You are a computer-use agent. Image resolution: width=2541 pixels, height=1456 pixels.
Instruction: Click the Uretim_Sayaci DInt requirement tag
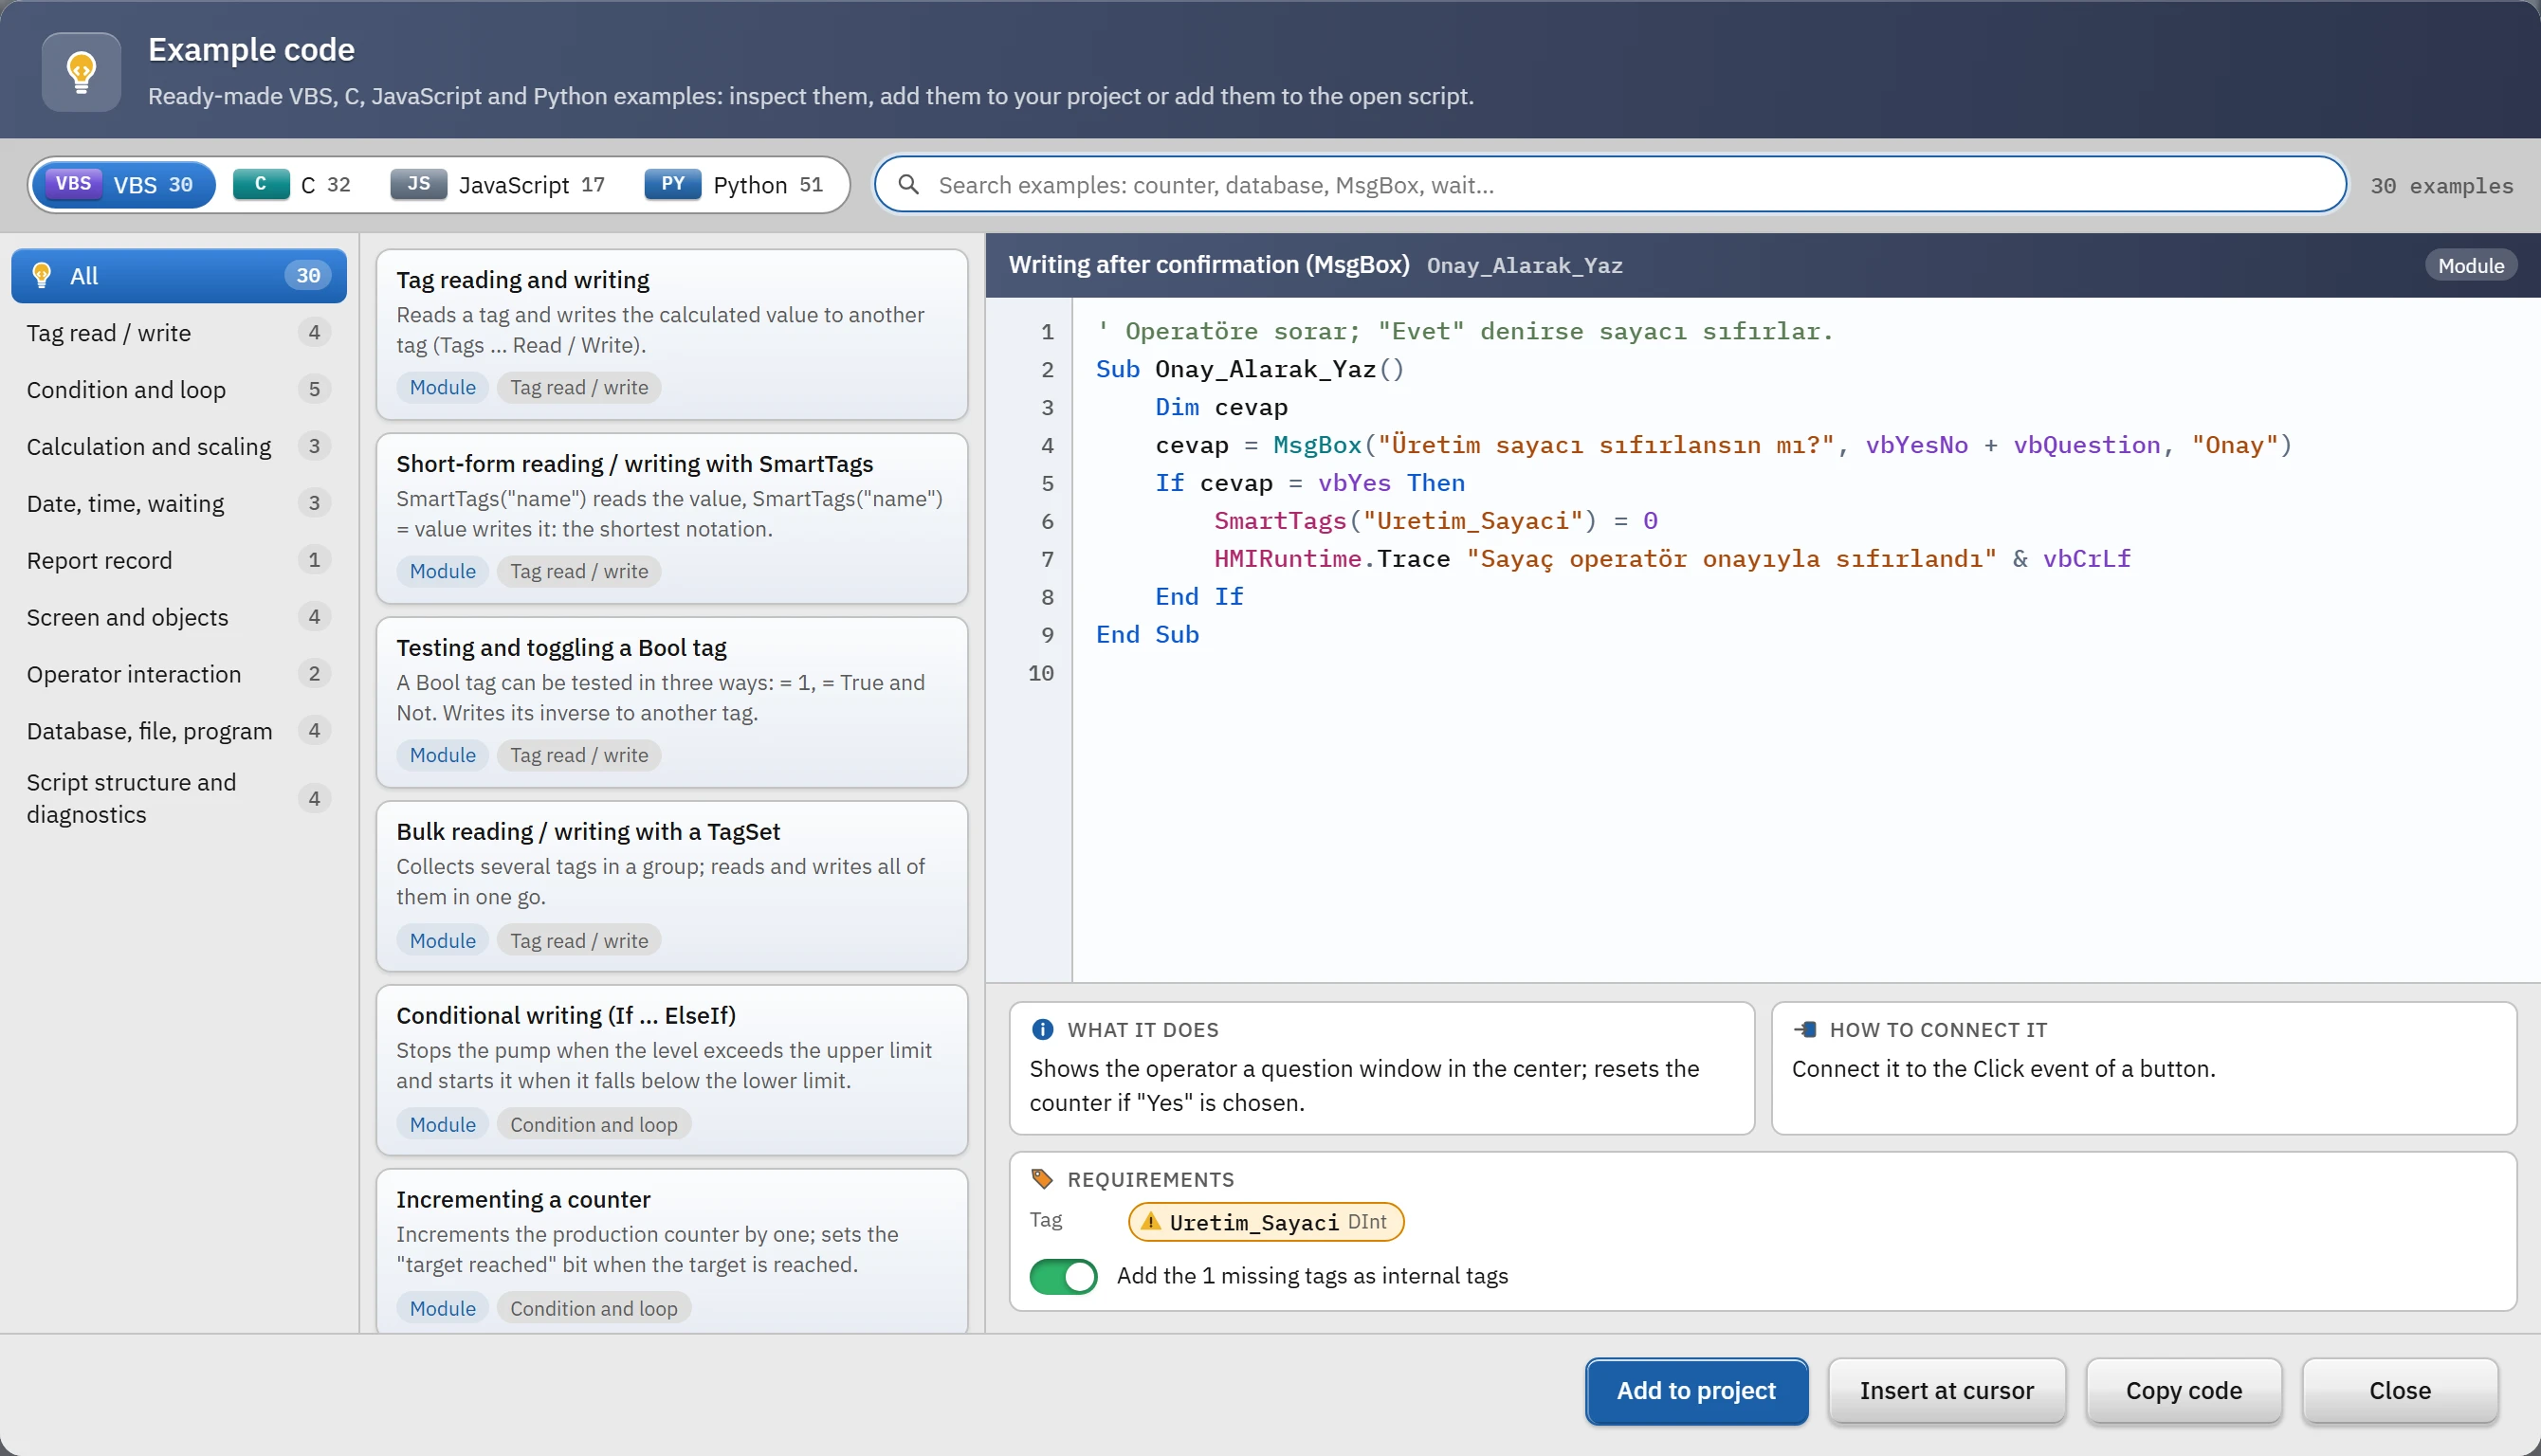click(1266, 1221)
